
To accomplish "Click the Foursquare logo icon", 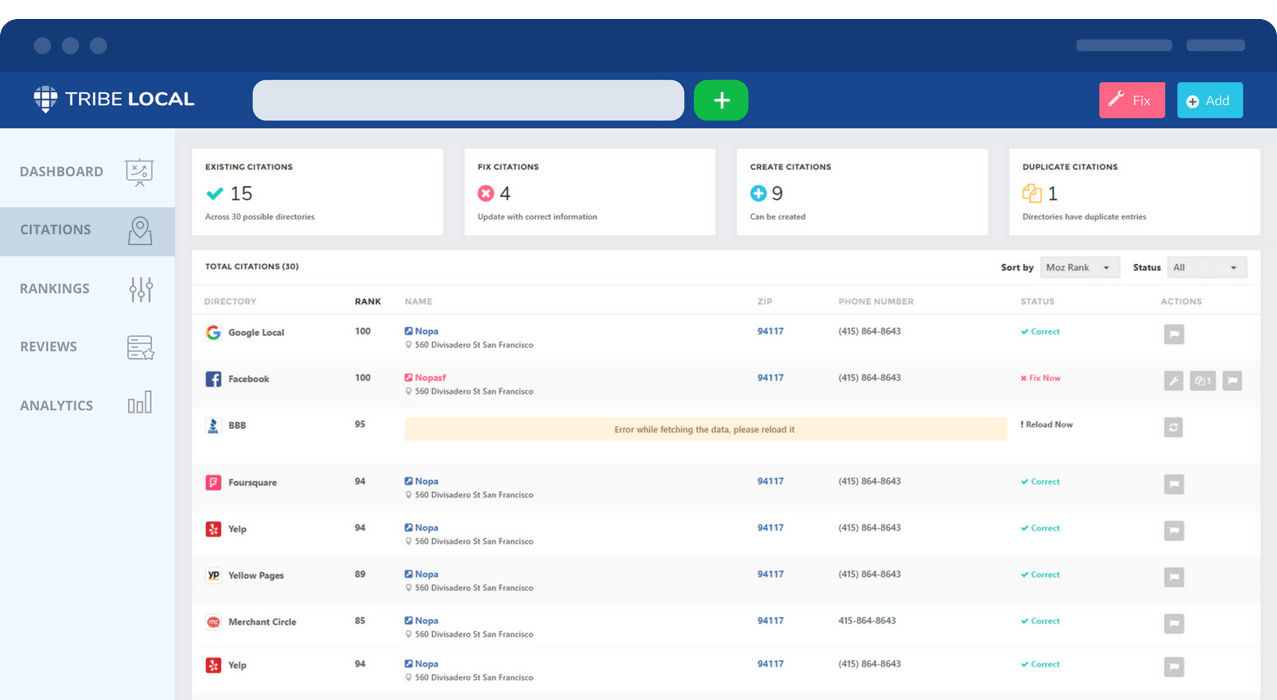I will pos(213,482).
